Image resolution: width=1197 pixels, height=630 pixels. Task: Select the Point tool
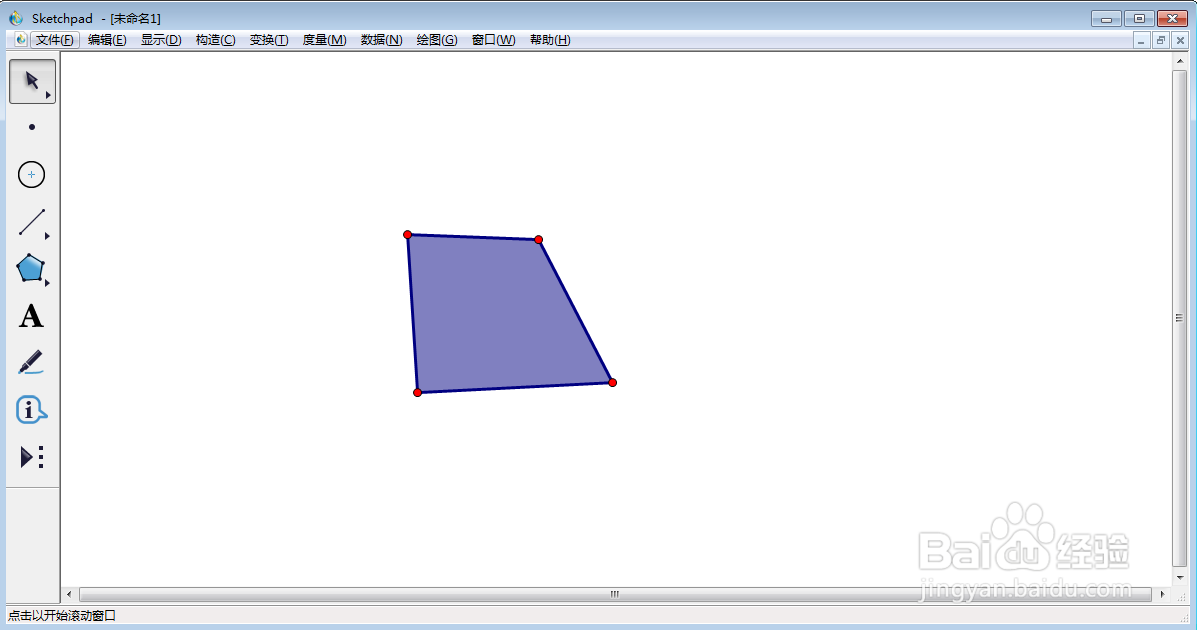(31, 128)
